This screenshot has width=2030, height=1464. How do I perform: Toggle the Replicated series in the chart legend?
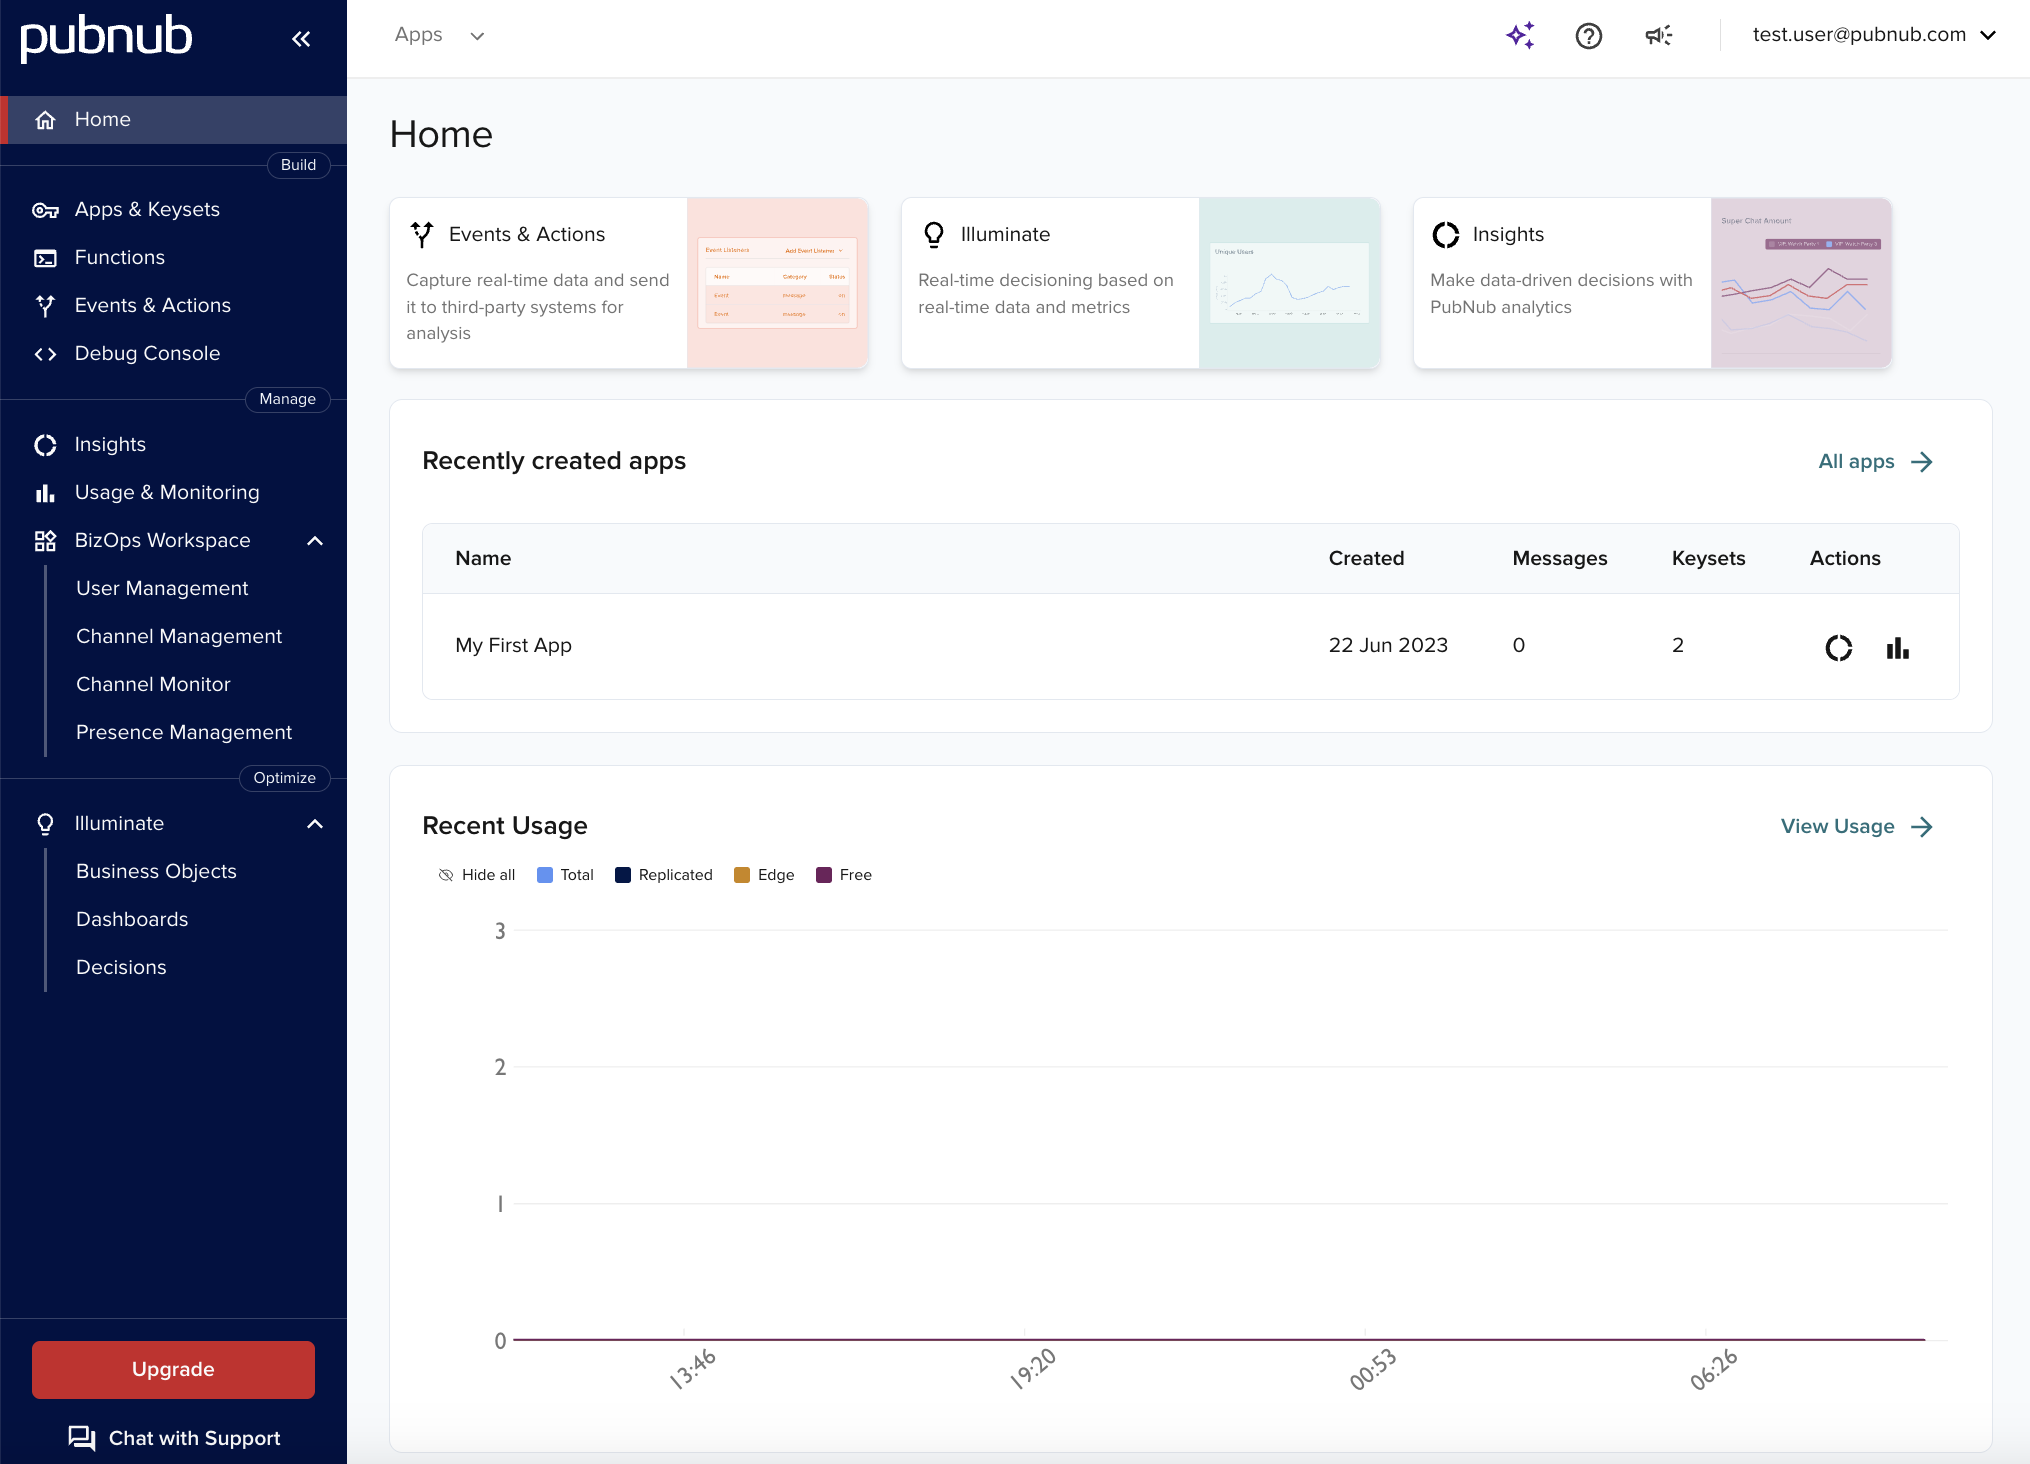tap(663, 874)
